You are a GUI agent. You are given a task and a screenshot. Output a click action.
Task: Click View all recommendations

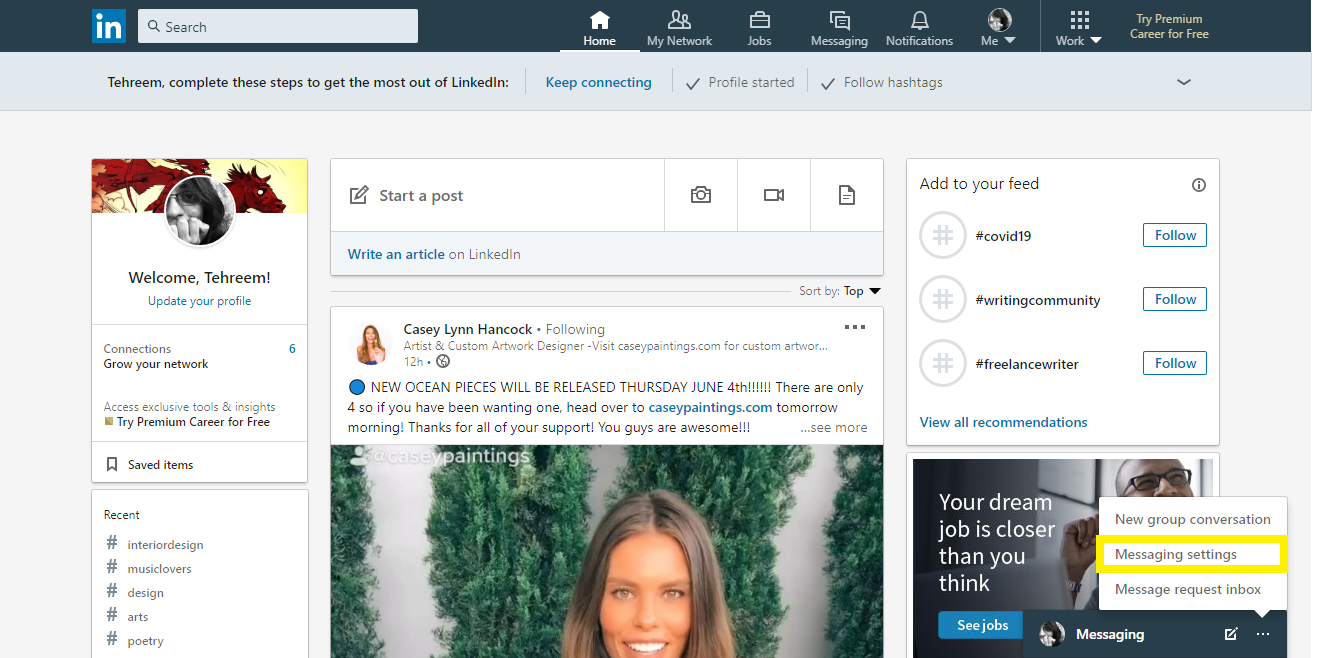(1003, 422)
